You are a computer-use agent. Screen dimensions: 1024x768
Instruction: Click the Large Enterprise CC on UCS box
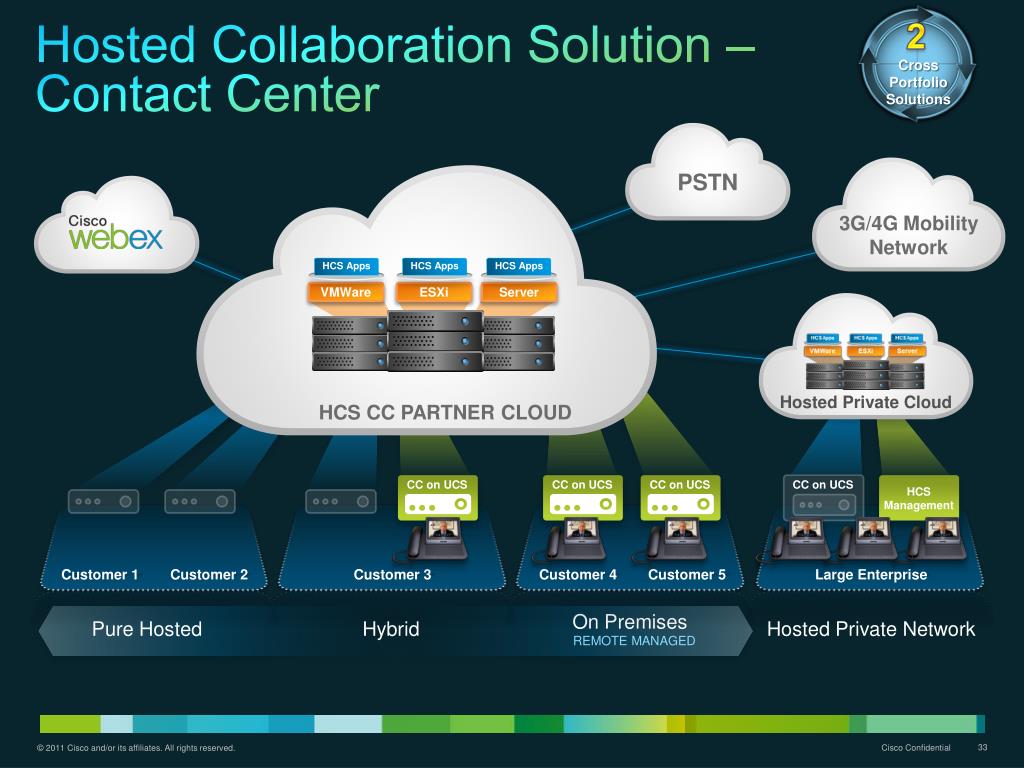823,497
